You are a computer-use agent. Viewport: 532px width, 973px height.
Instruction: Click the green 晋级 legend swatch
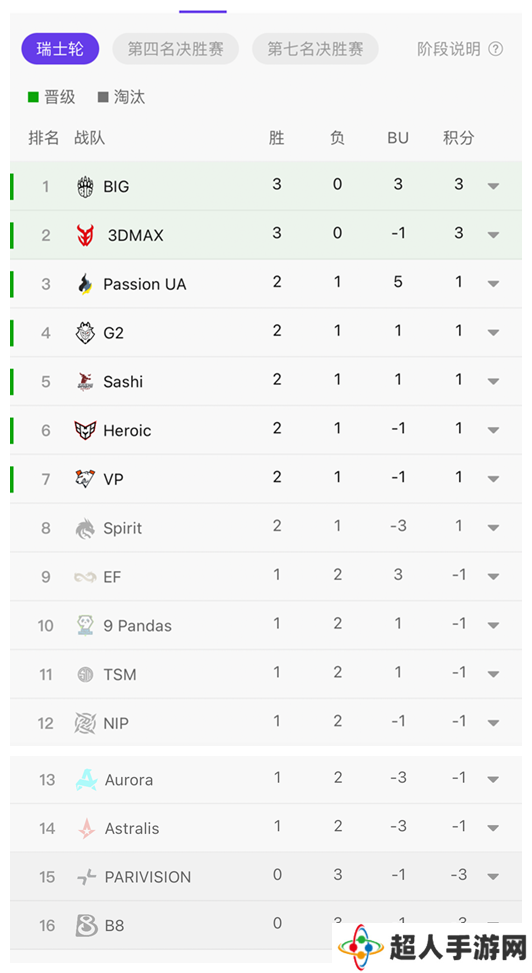click(x=34, y=97)
